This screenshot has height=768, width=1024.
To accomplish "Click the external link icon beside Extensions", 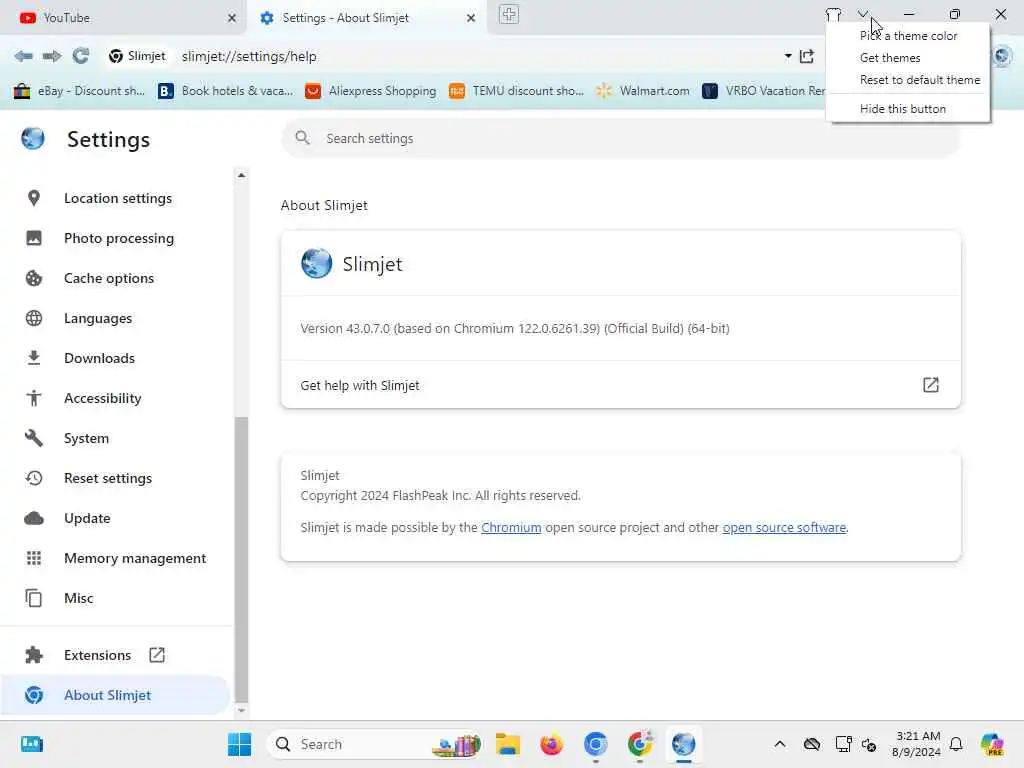I will [157, 655].
